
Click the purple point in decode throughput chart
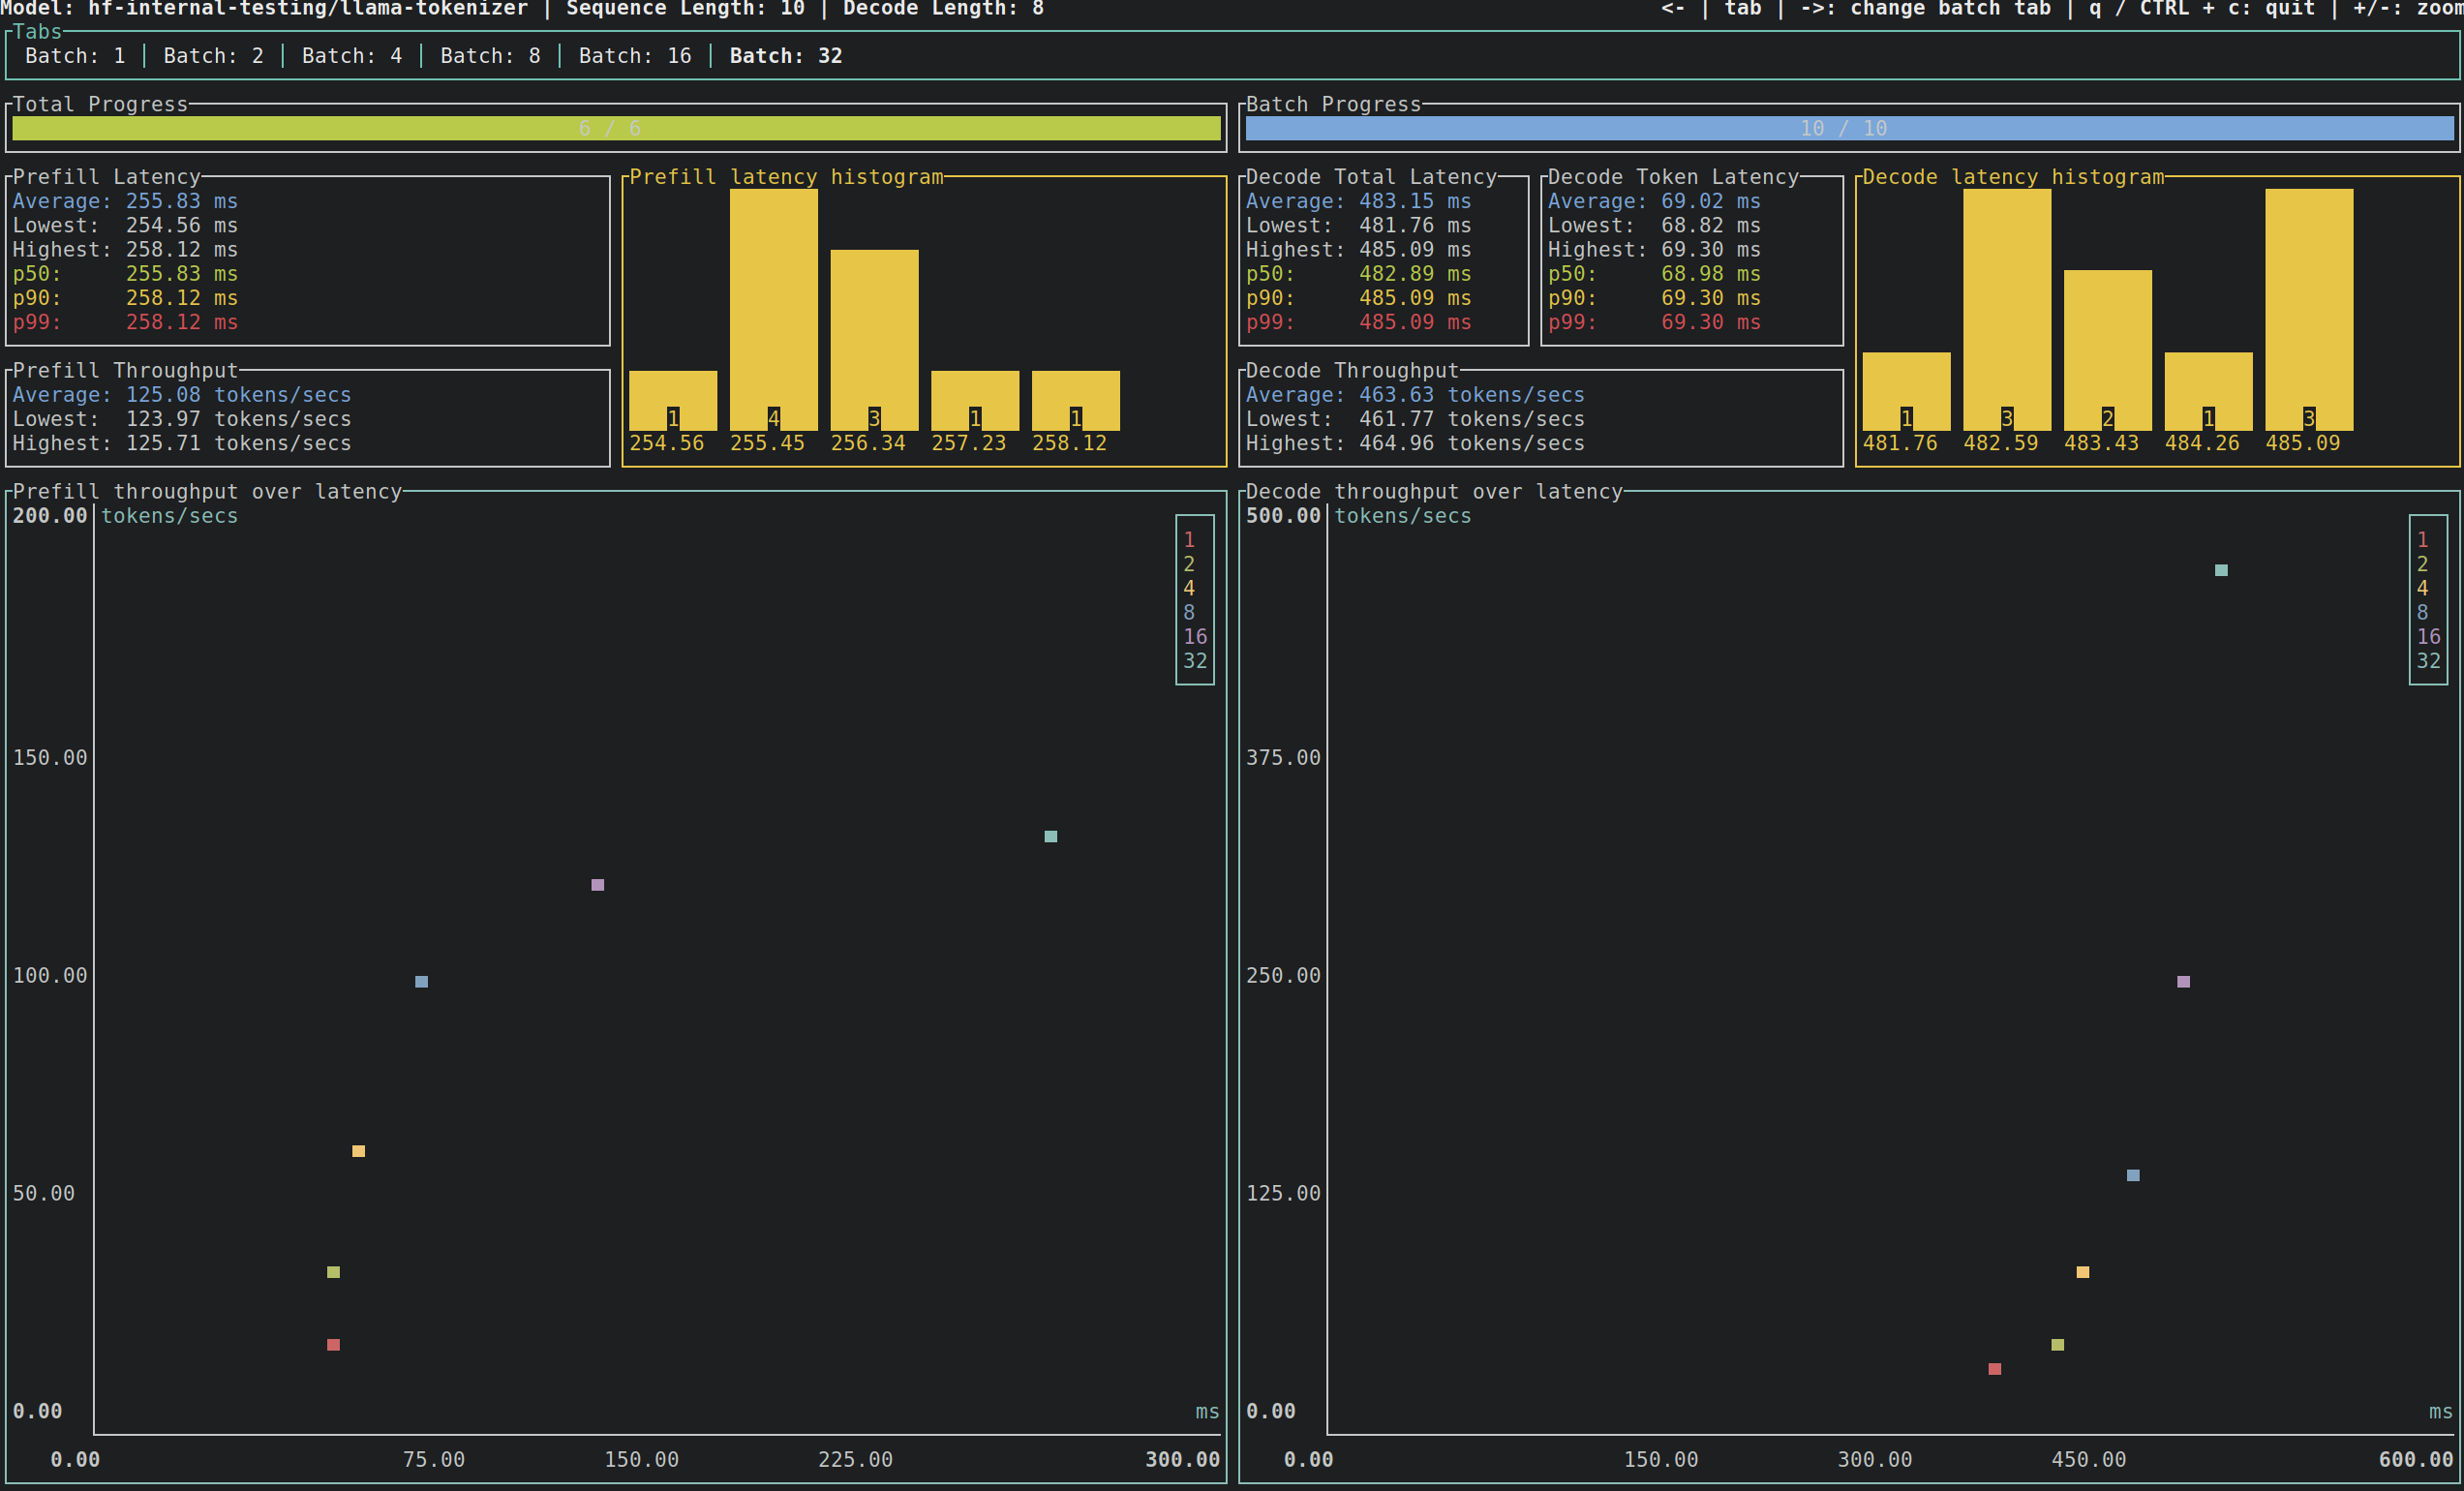point(2183,982)
